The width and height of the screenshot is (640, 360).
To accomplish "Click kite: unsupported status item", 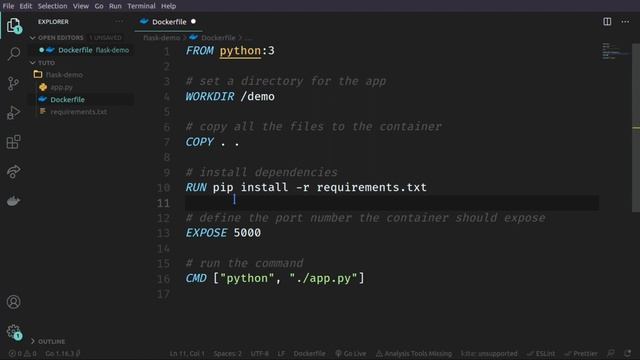I will [x=489, y=353].
